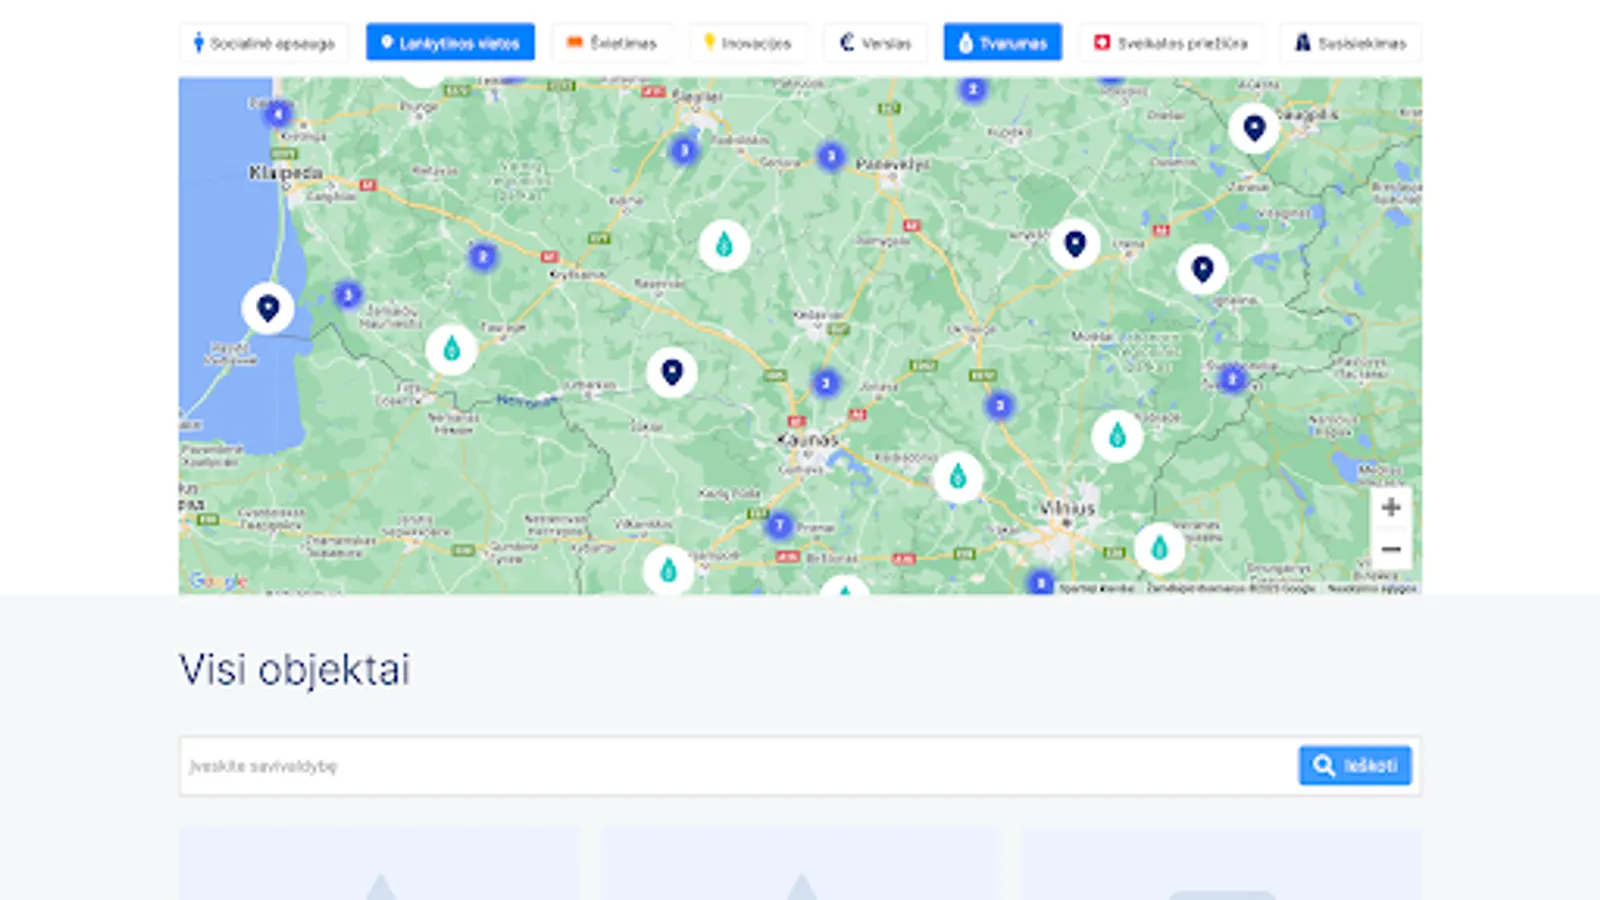Viewport: 1600px width, 900px height.
Task: Click the droplet marker west of Tauragė
Action: click(x=451, y=349)
